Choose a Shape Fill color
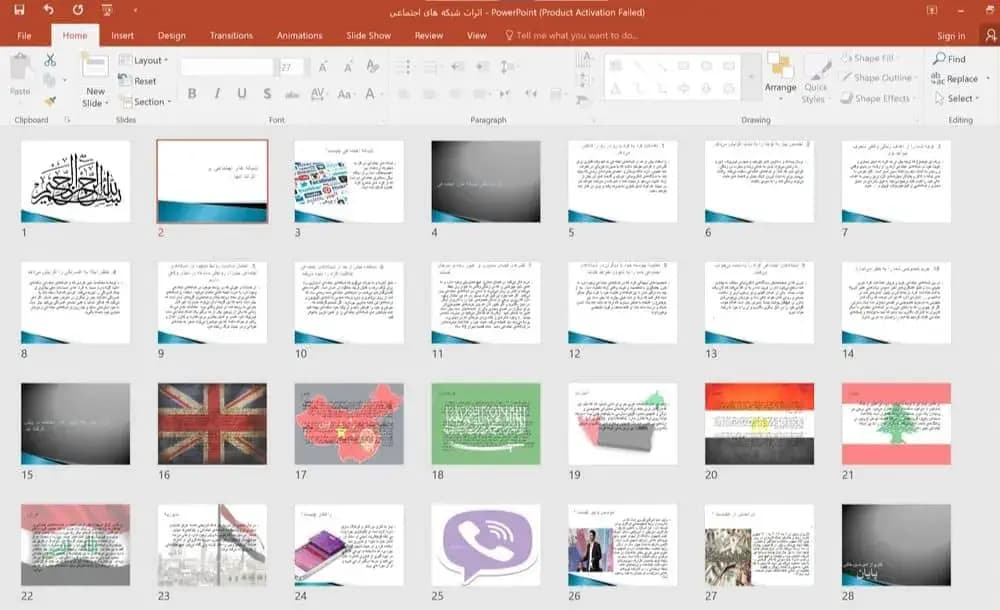The image size is (1000, 610). (x=868, y=58)
